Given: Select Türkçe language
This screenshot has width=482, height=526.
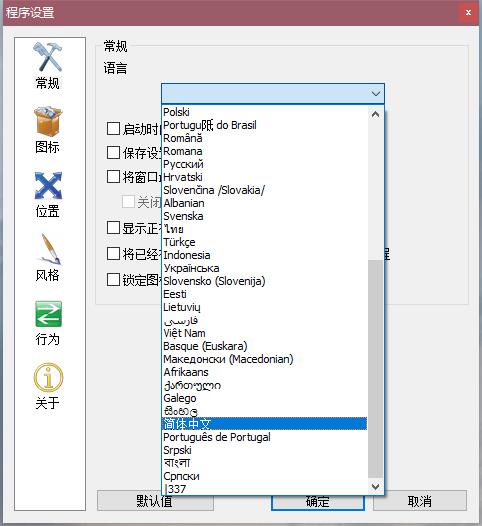Looking at the screenshot, I should click(265, 242).
